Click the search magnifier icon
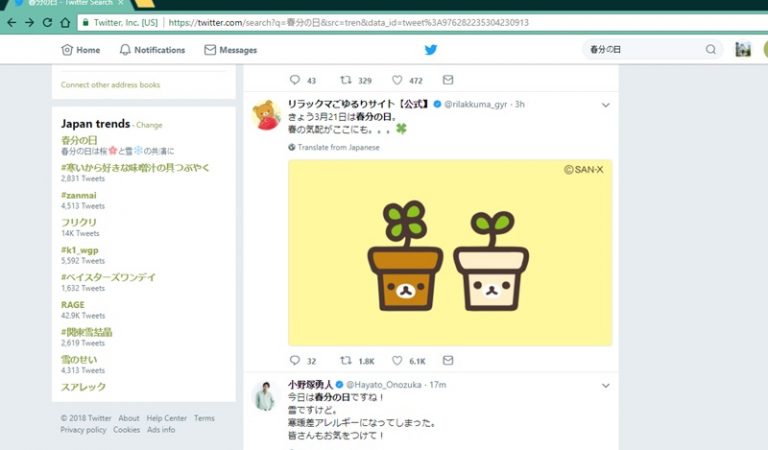Viewport: 768px width, 450px height. click(x=711, y=49)
